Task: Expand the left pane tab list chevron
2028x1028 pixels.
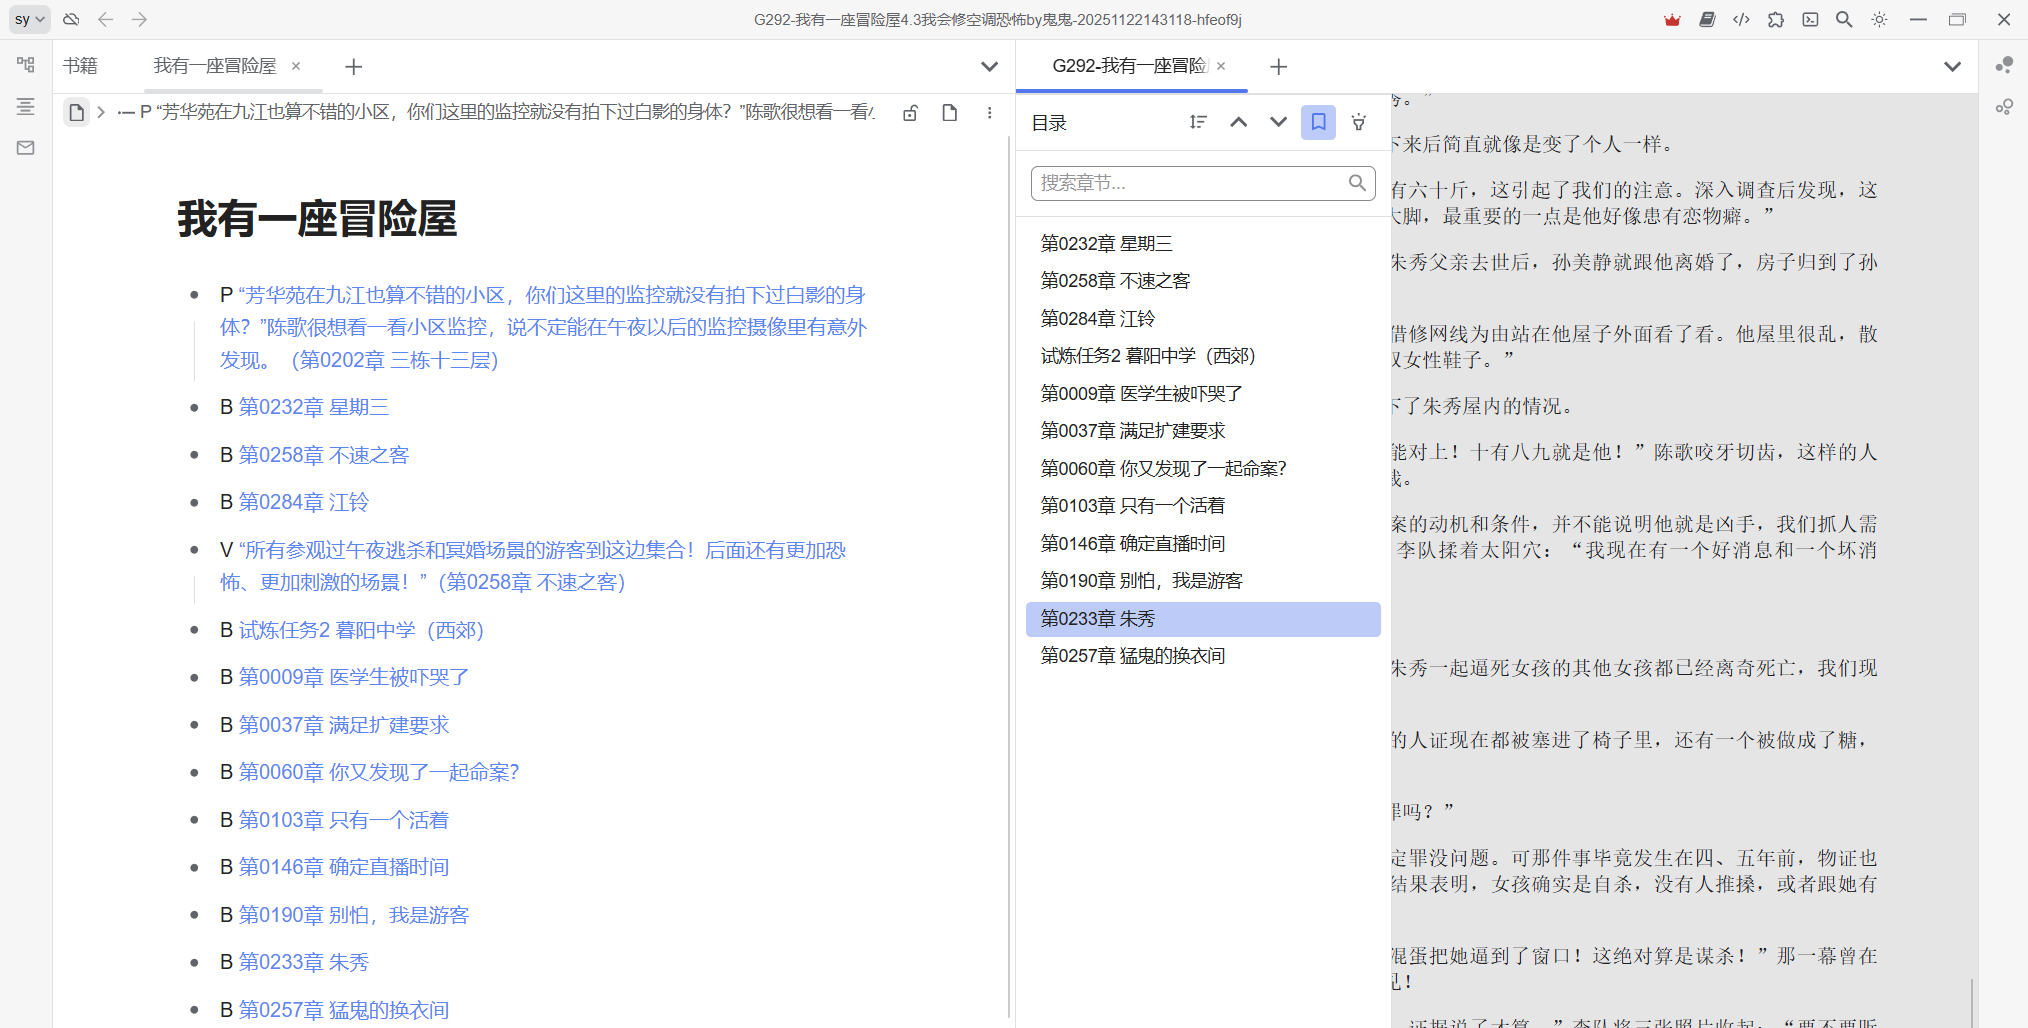Action: pos(989,67)
